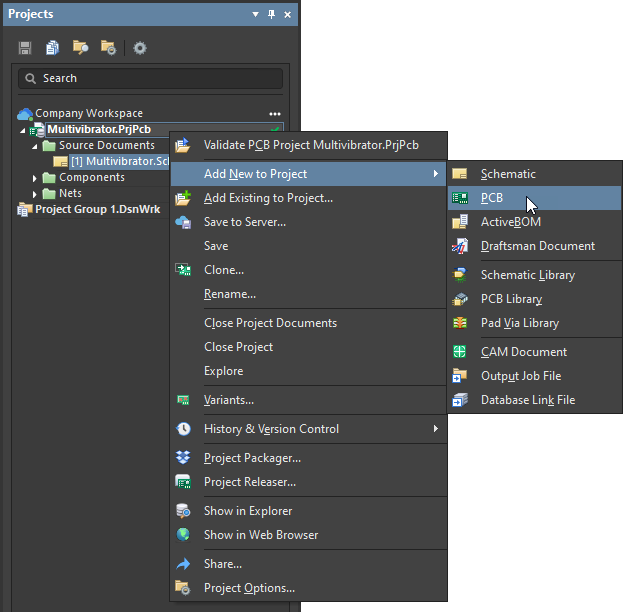Choose Close Project Documents
The width and height of the screenshot is (623, 612).
[x=309, y=323]
